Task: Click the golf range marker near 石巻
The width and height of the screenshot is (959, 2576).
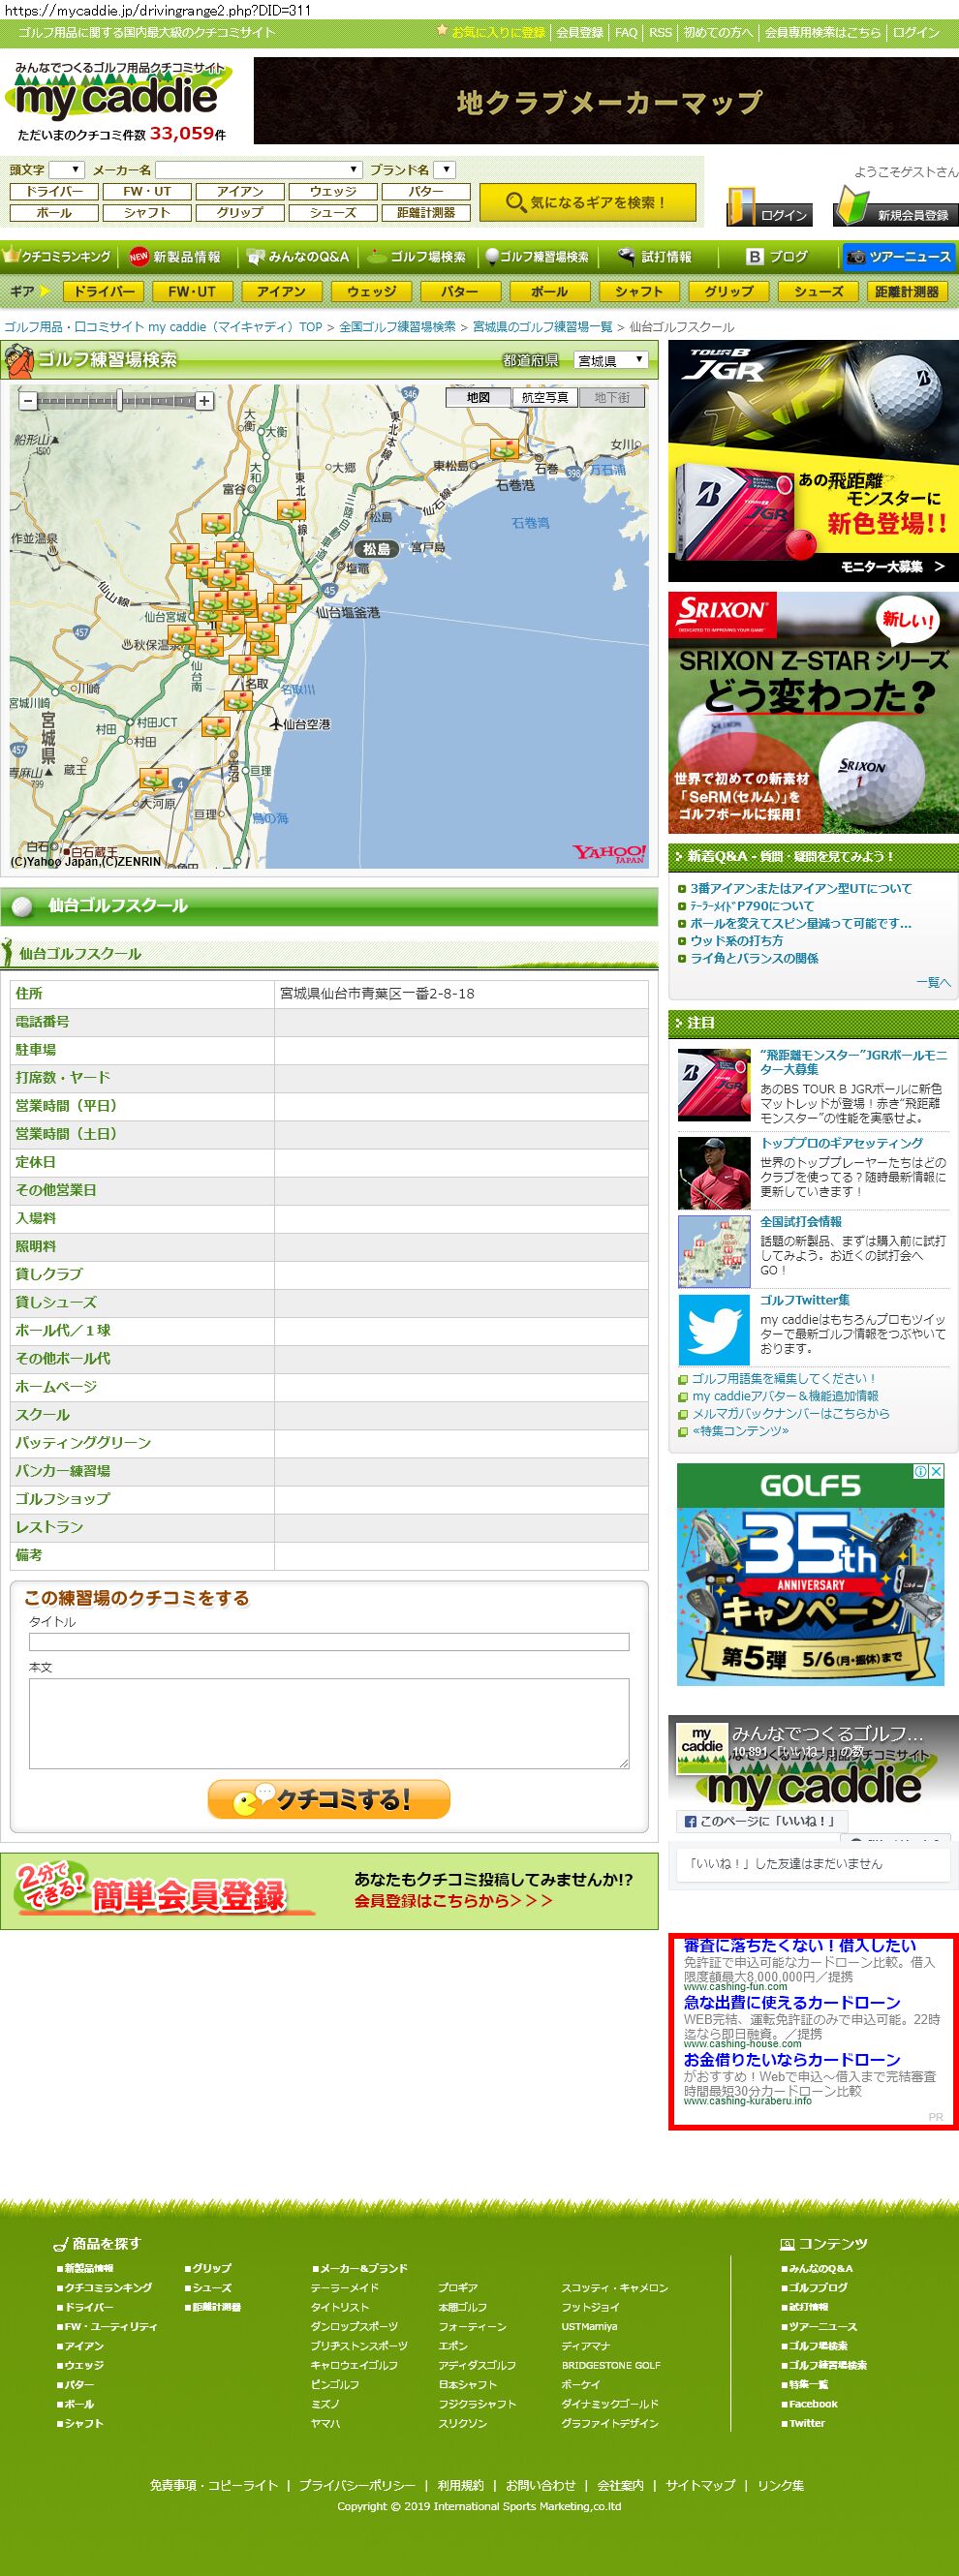Action: click(x=505, y=449)
